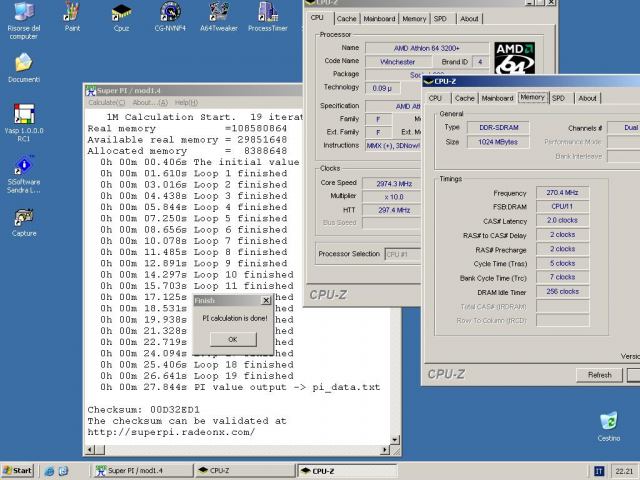Click the taskbar clock 22.21
640x480 pixels.
click(x=624, y=471)
